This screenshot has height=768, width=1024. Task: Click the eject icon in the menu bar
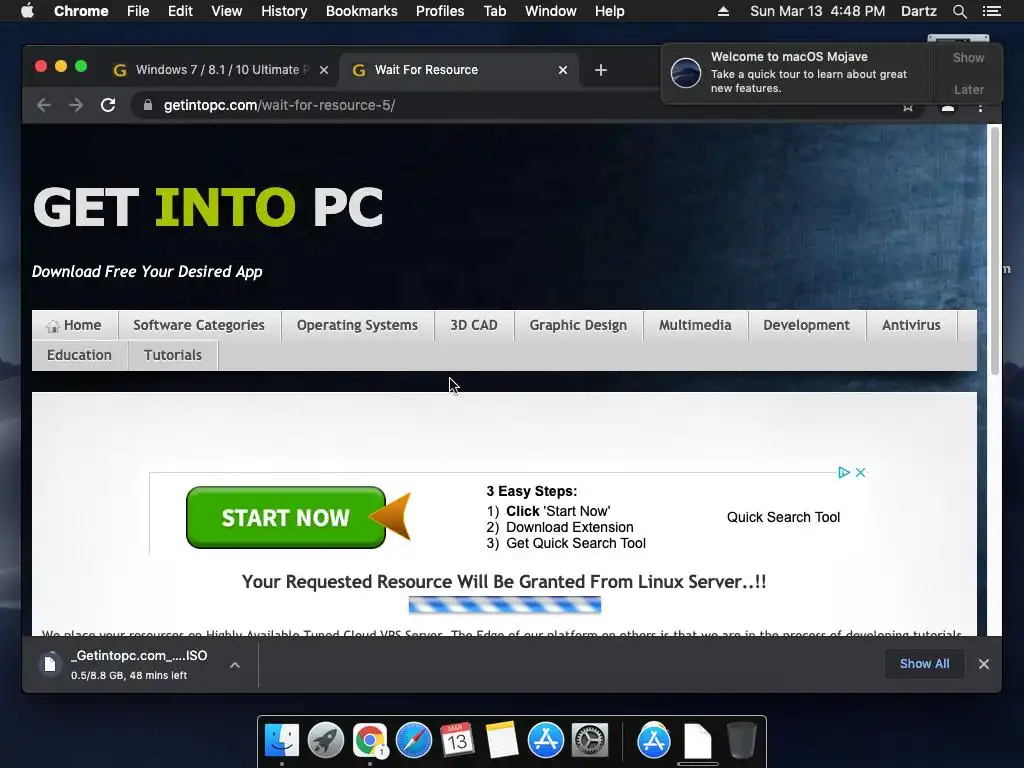click(723, 11)
